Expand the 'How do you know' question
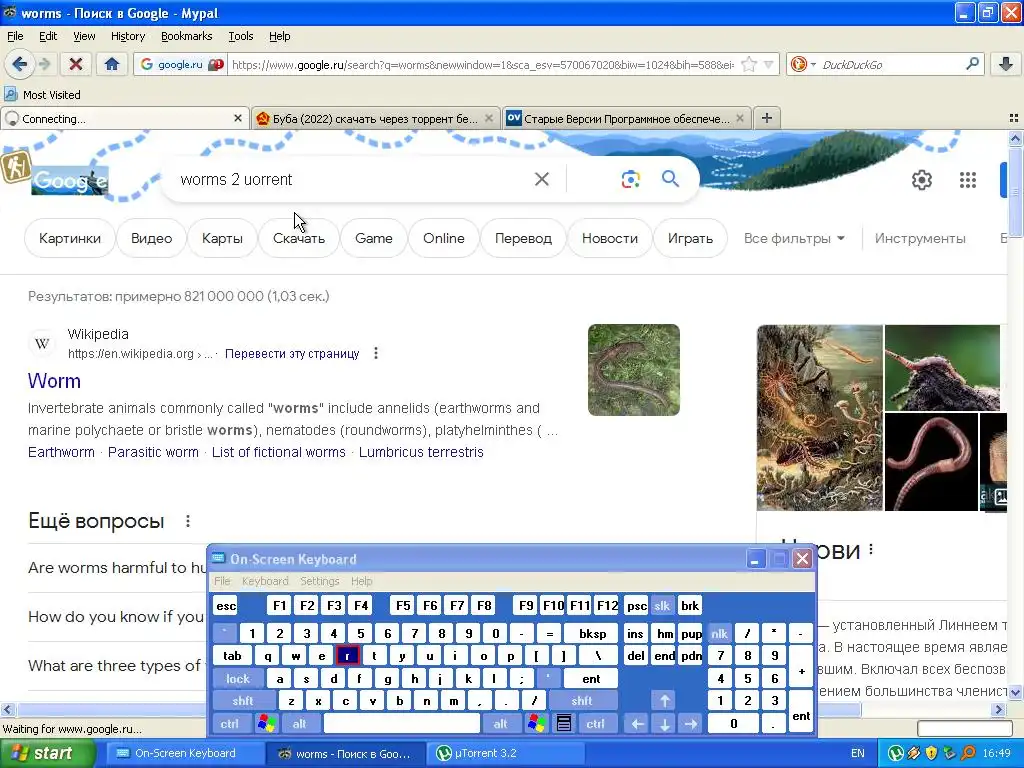Image resolution: width=1024 pixels, height=768 pixels. click(116, 616)
